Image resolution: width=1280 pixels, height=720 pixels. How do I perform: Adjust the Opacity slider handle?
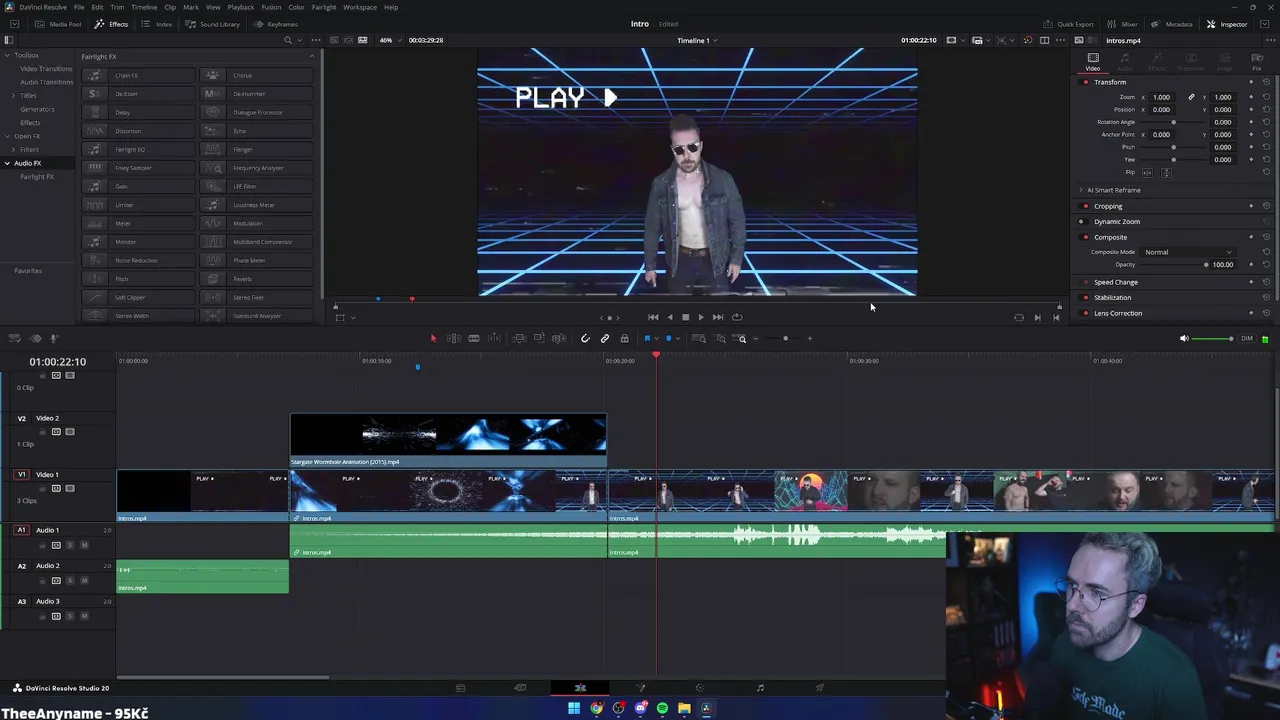[x=1206, y=265]
